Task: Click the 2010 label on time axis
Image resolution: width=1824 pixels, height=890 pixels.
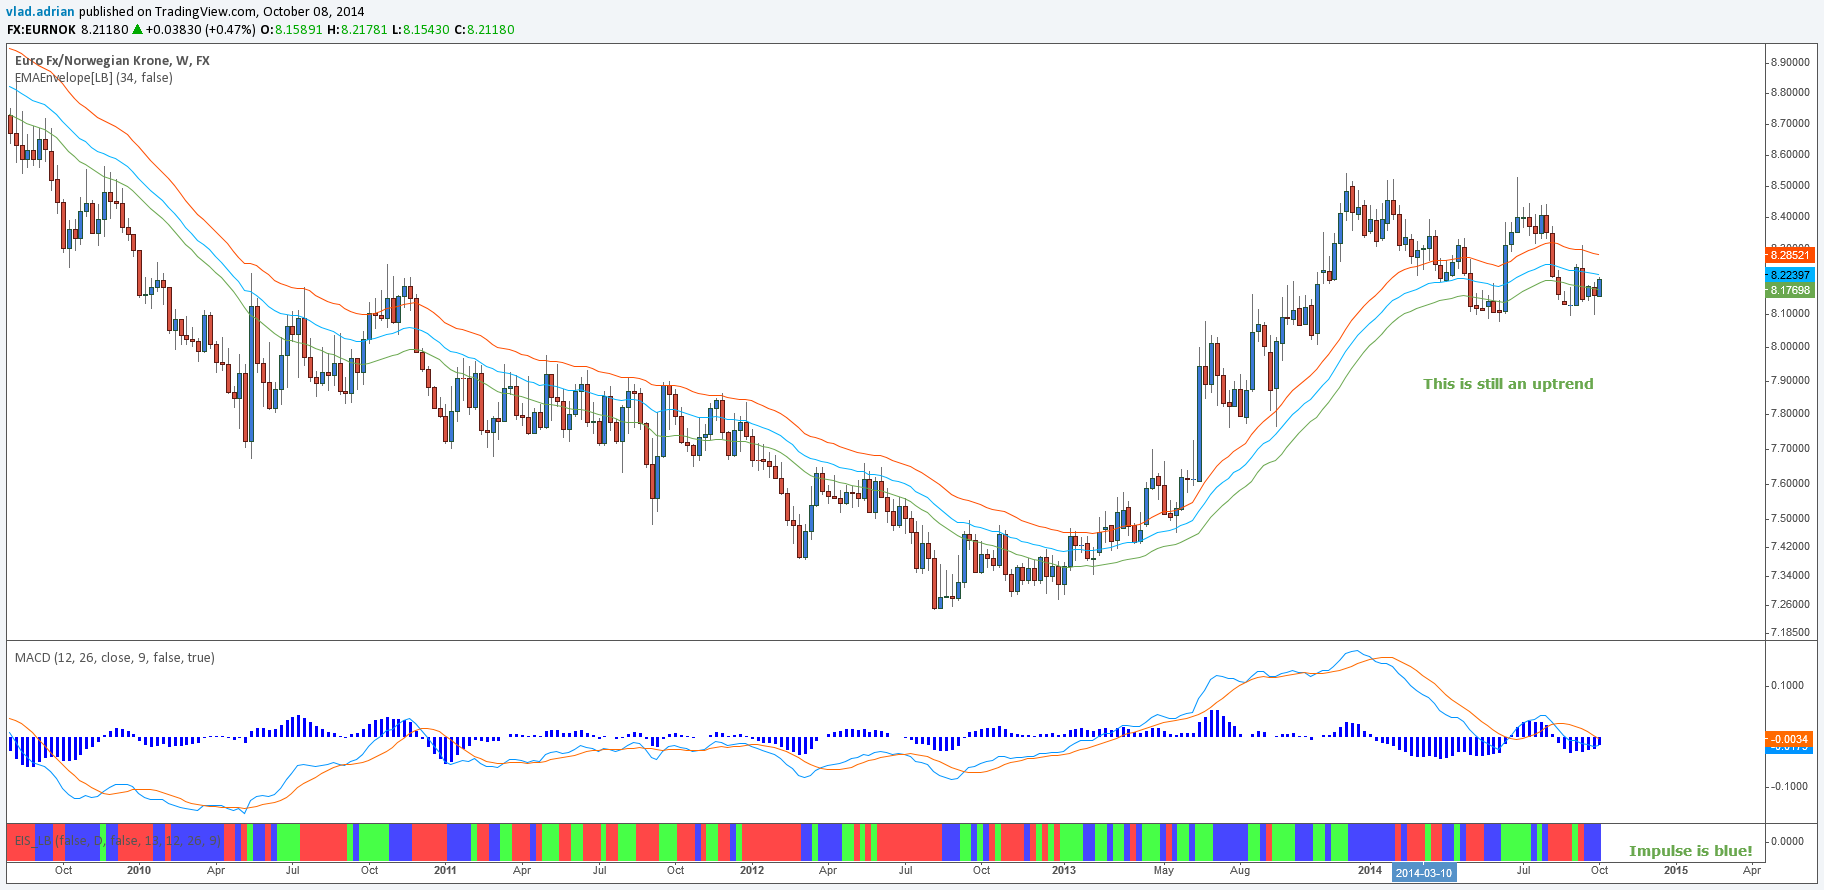Action: tap(139, 870)
